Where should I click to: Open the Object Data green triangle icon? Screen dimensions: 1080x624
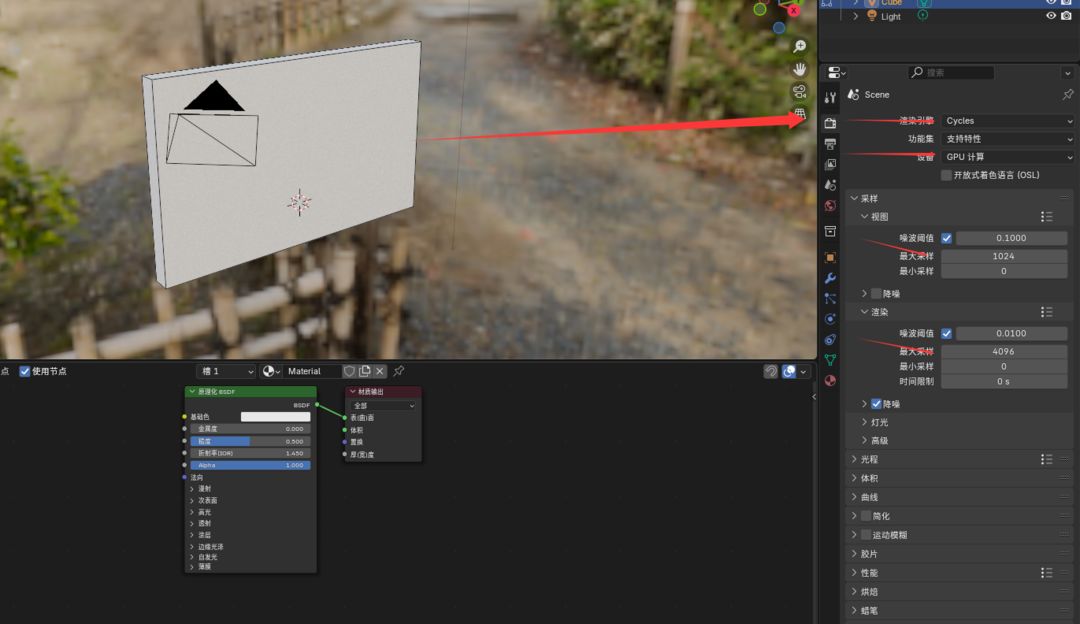(x=830, y=360)
